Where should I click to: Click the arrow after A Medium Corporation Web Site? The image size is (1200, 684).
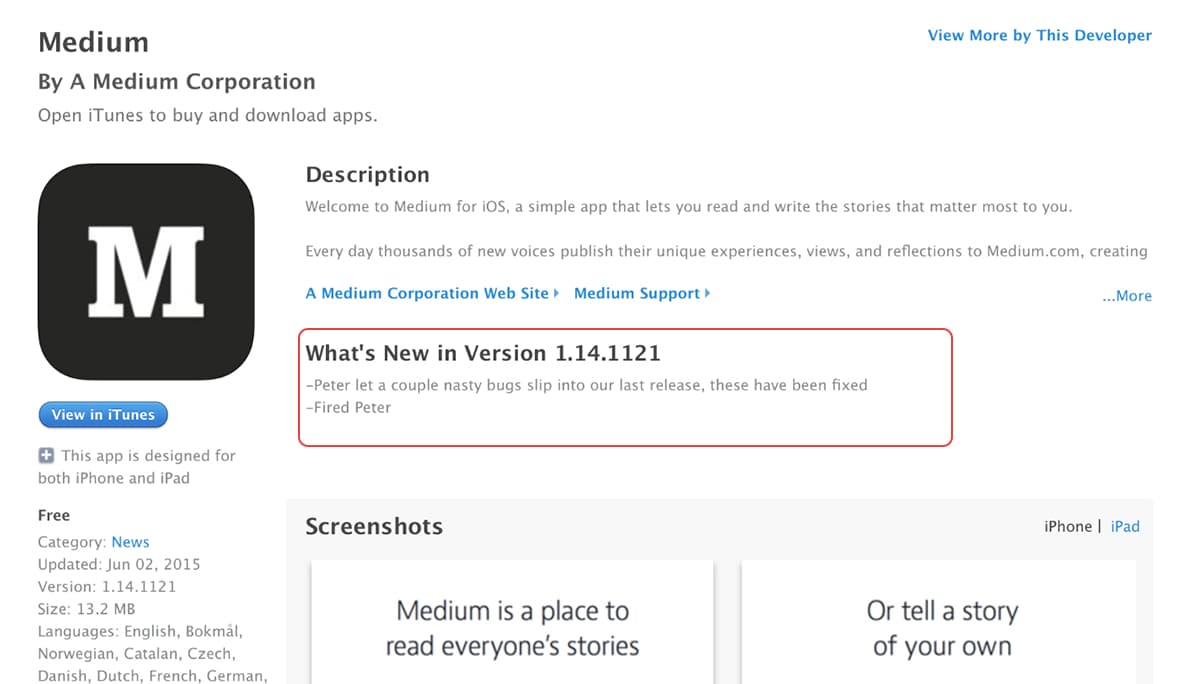pos(556,293)
